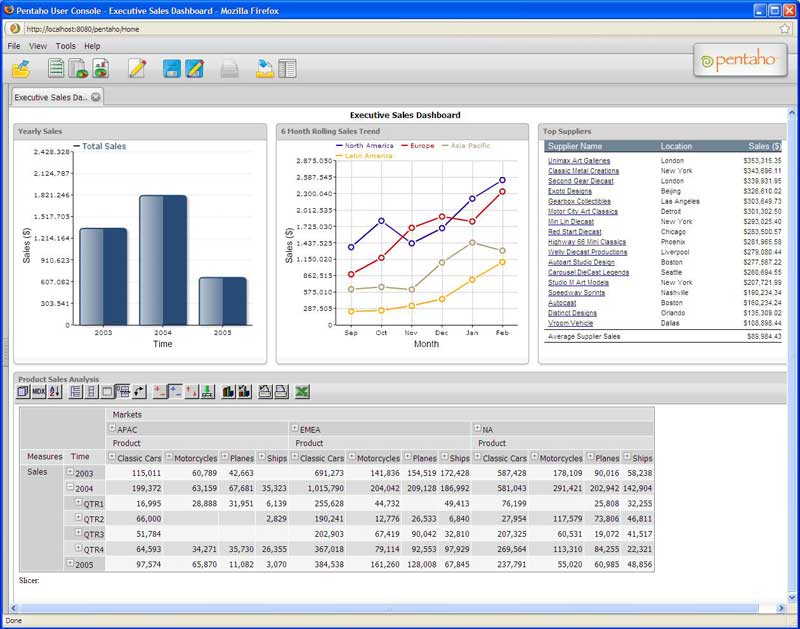Screen dimensions: 800x629
Task: Click the New Report document icon
Action: click(x=56, y=68)
